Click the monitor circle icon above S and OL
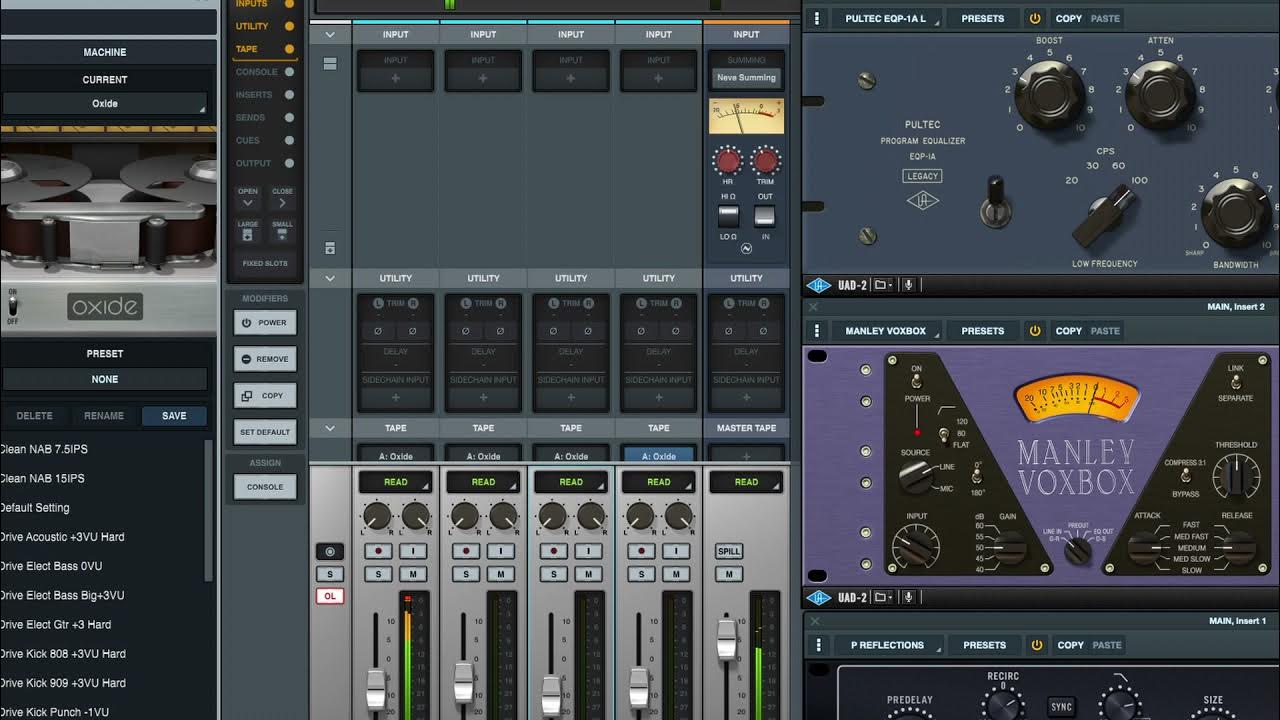The height and width of the screenshot is (720, 1280). pos(330,551)
